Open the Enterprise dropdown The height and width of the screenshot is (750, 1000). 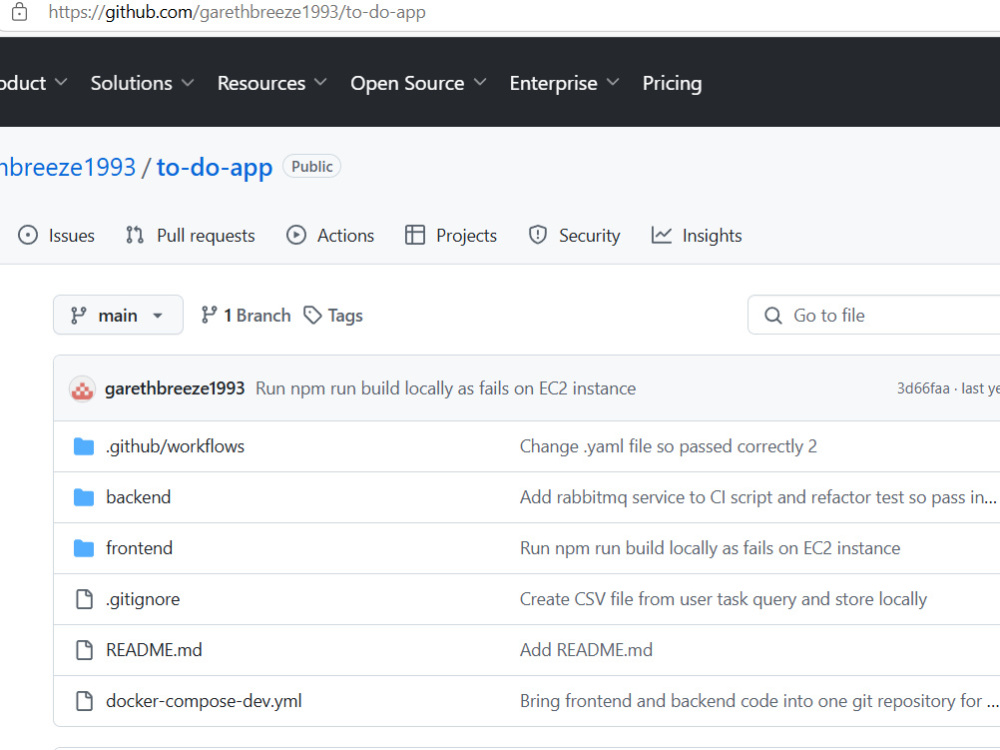564,83
